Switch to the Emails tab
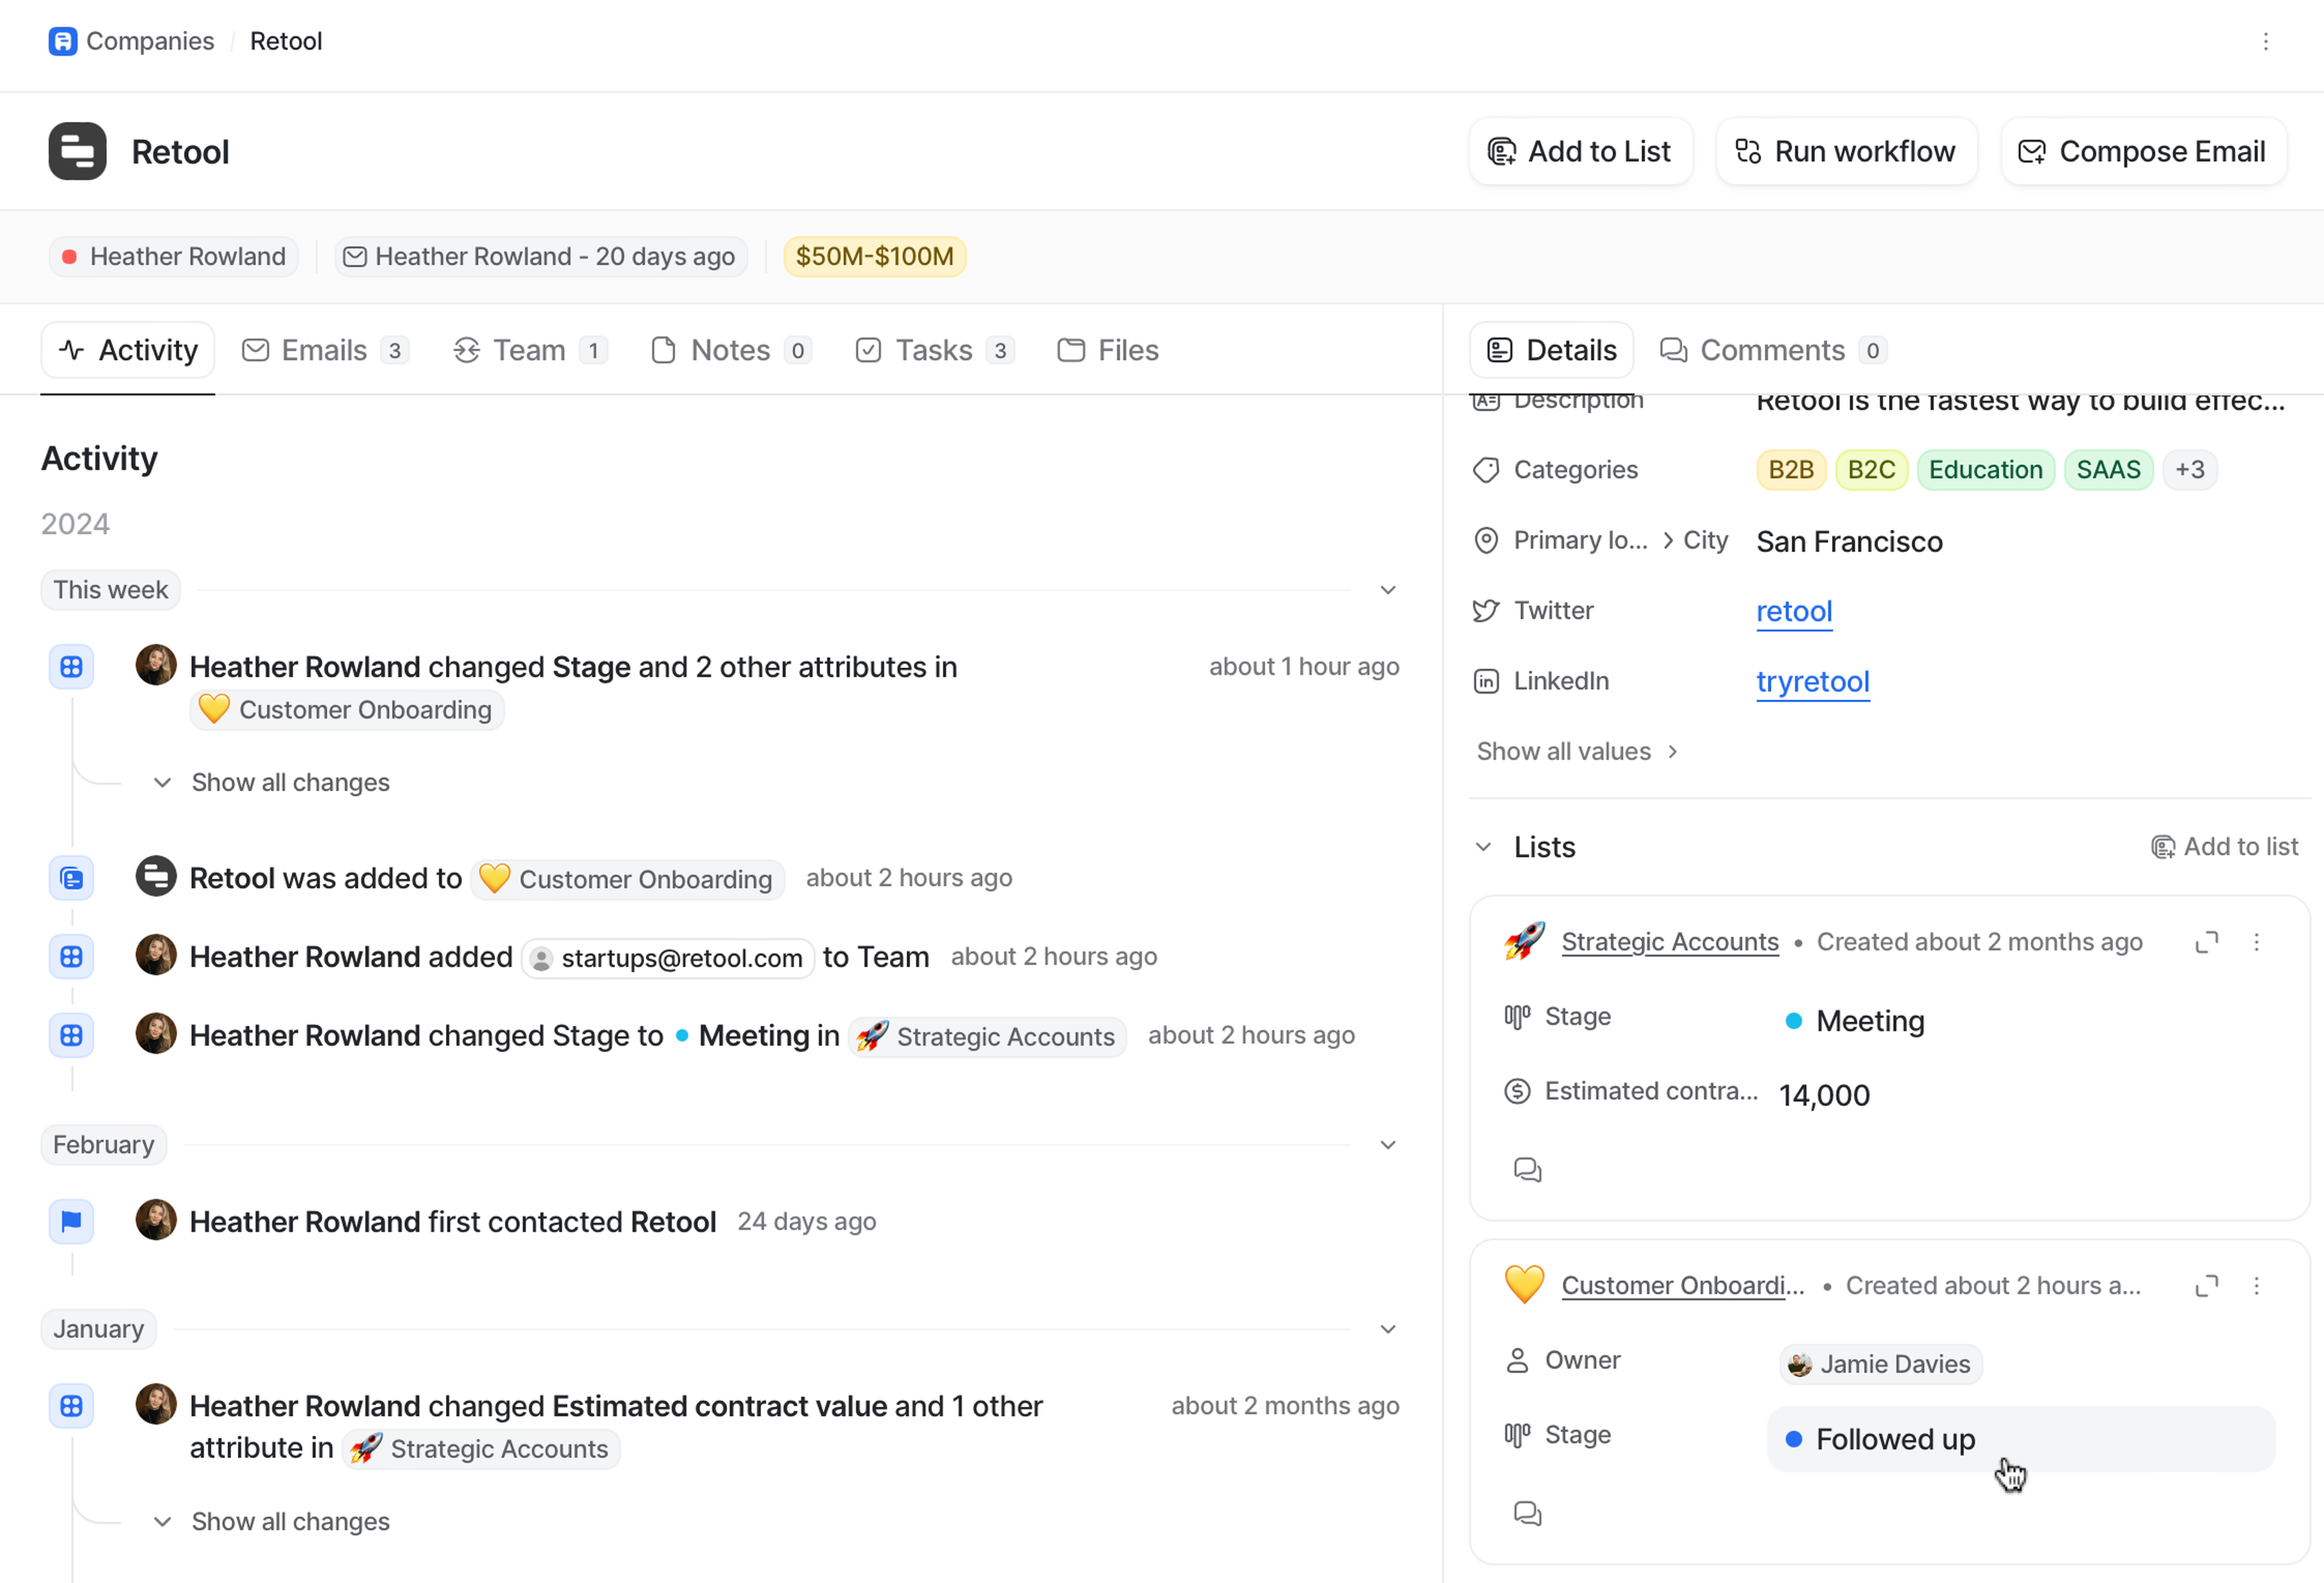Viewport: 2324px width, 1583px height. (x=325, y=350)
